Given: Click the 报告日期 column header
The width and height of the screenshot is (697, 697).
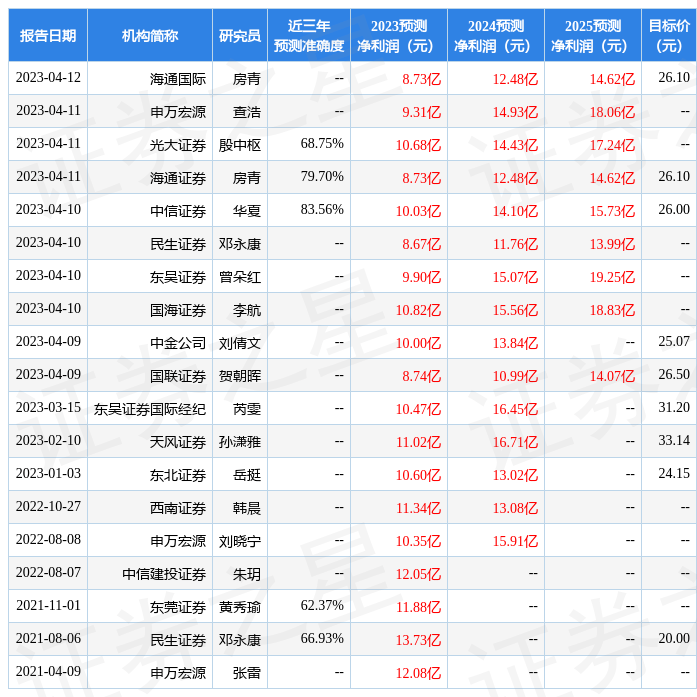Looking at the screenshot, I should pyautogui.click(x=48, y=35).
